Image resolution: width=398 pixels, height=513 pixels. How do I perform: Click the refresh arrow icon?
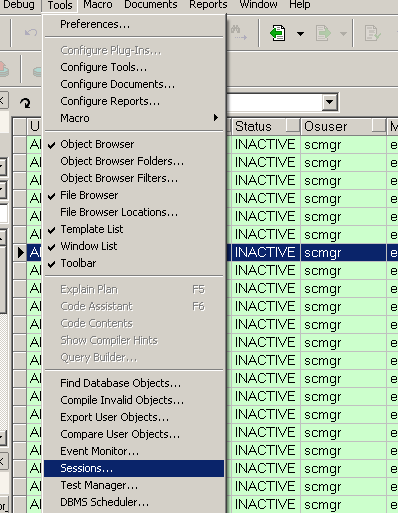pos(25,103)
